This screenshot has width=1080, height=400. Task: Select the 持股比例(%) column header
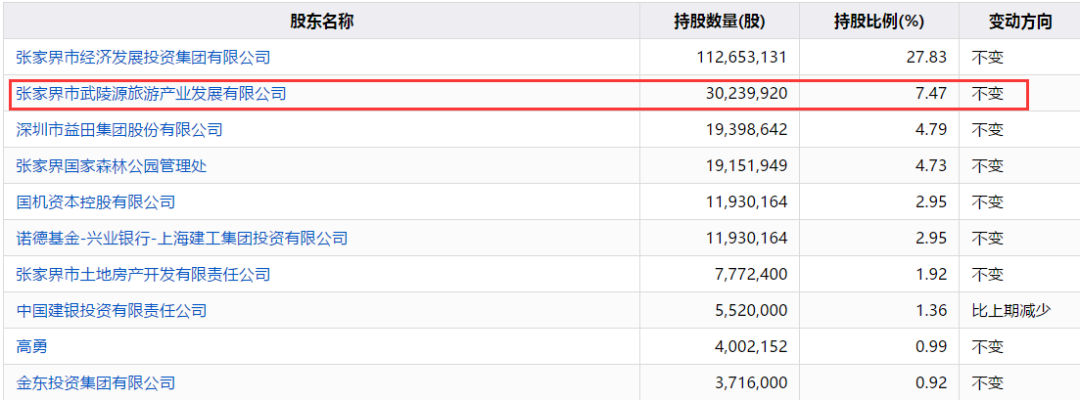[x=879, y=21]
